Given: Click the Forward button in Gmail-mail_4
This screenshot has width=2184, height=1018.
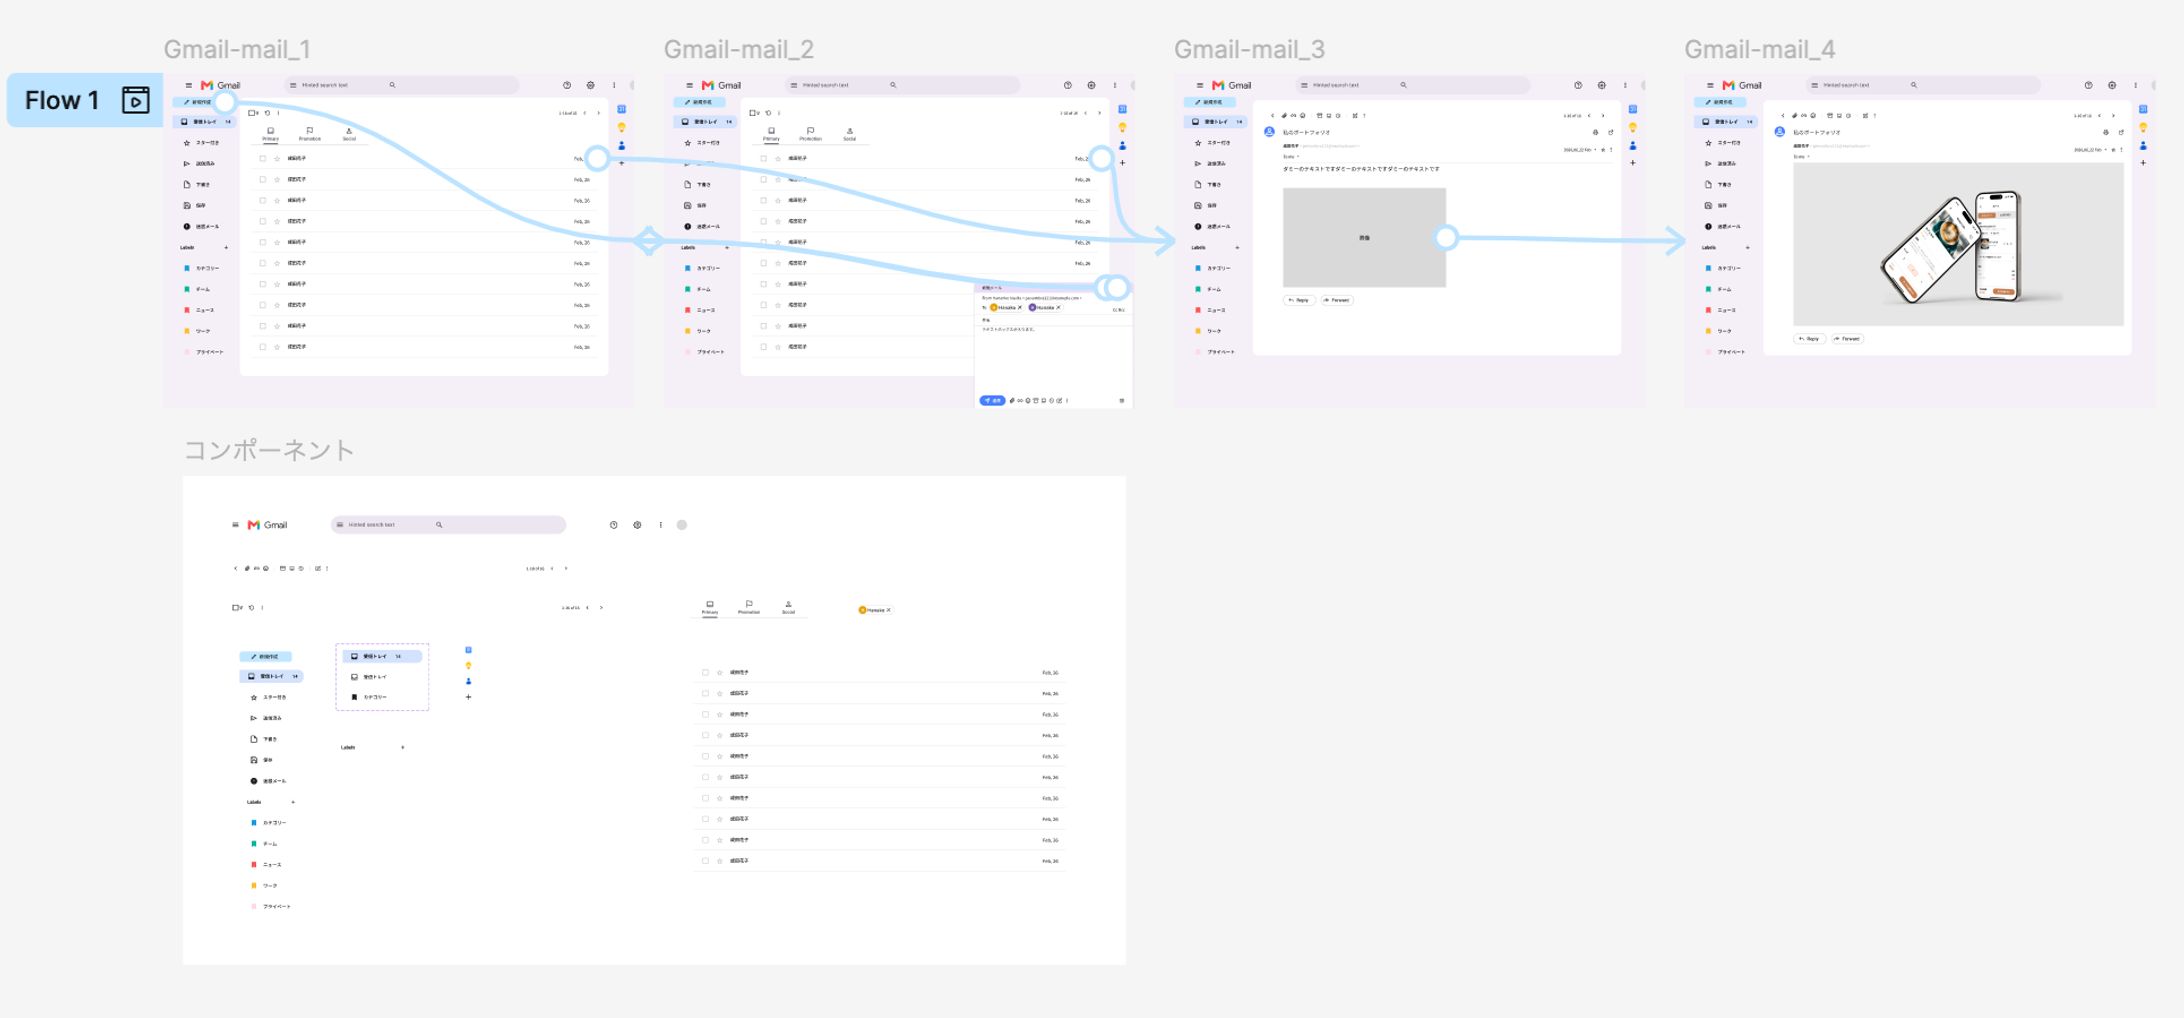Looking at the screenshot, I should coord(1847,339).
